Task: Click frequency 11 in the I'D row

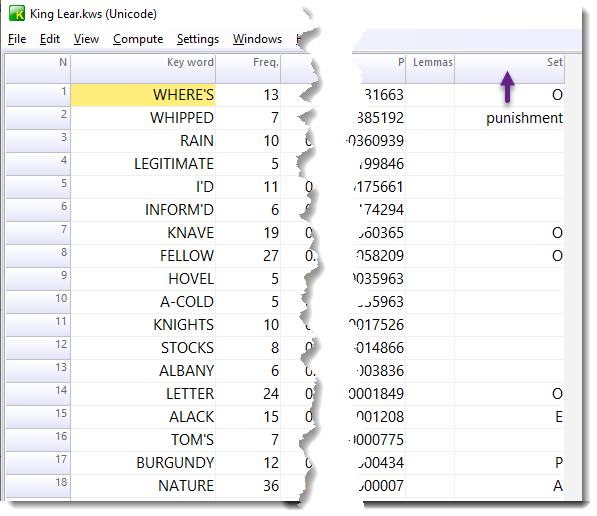Action: coord(271,187)
